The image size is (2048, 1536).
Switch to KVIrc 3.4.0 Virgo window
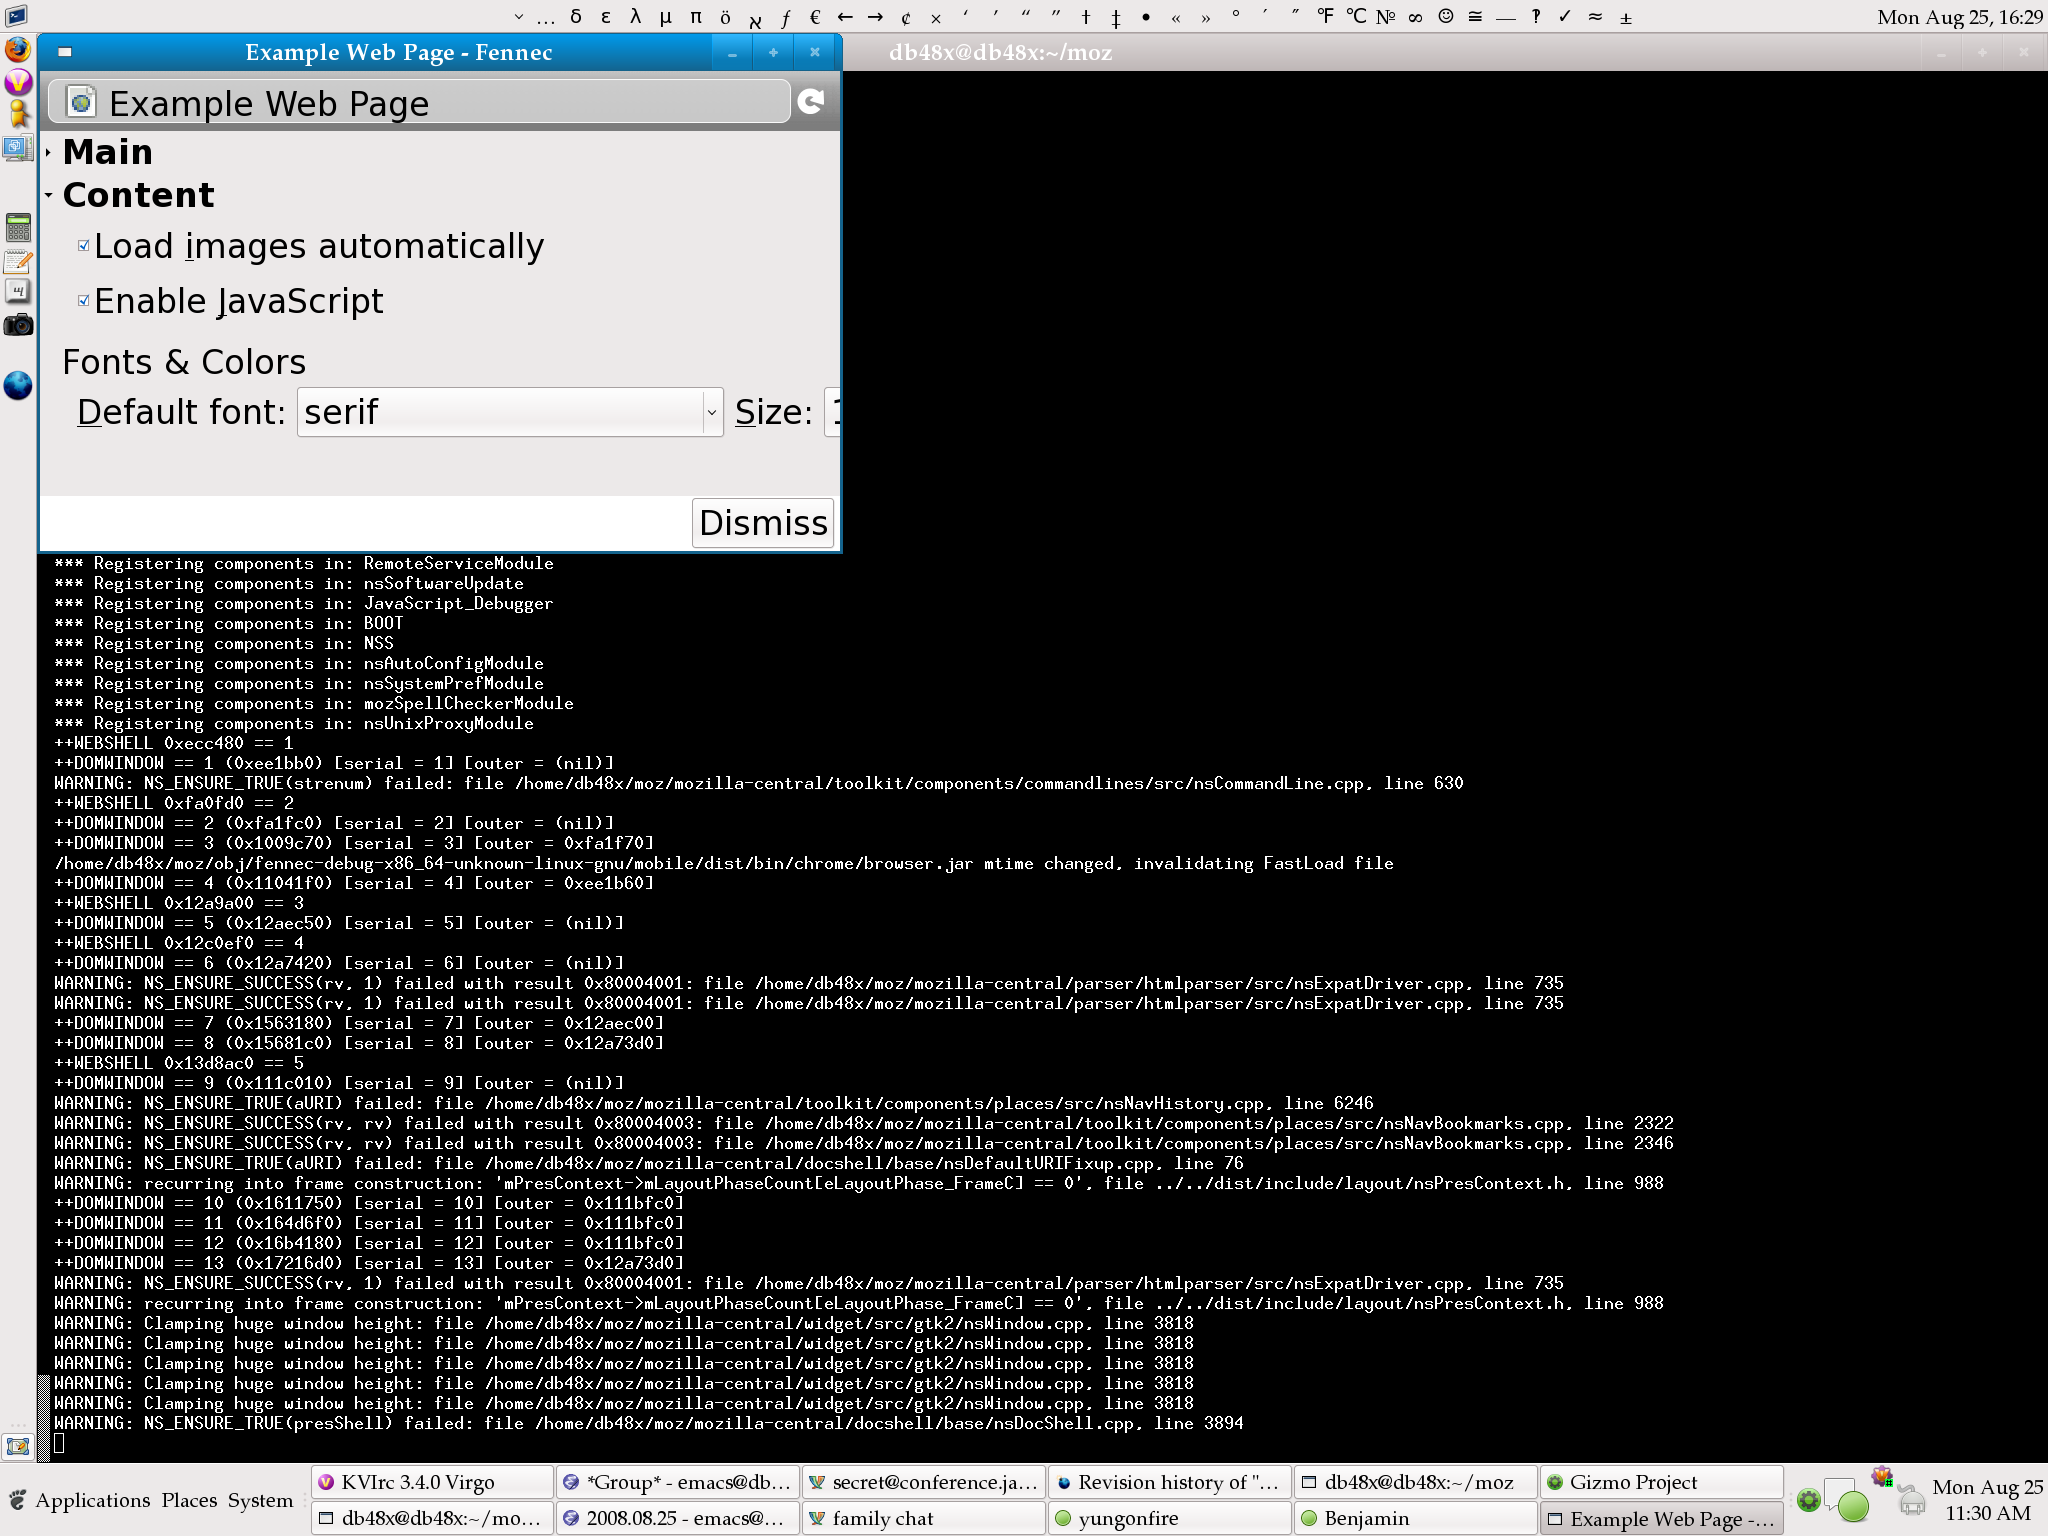[432, 1482]
